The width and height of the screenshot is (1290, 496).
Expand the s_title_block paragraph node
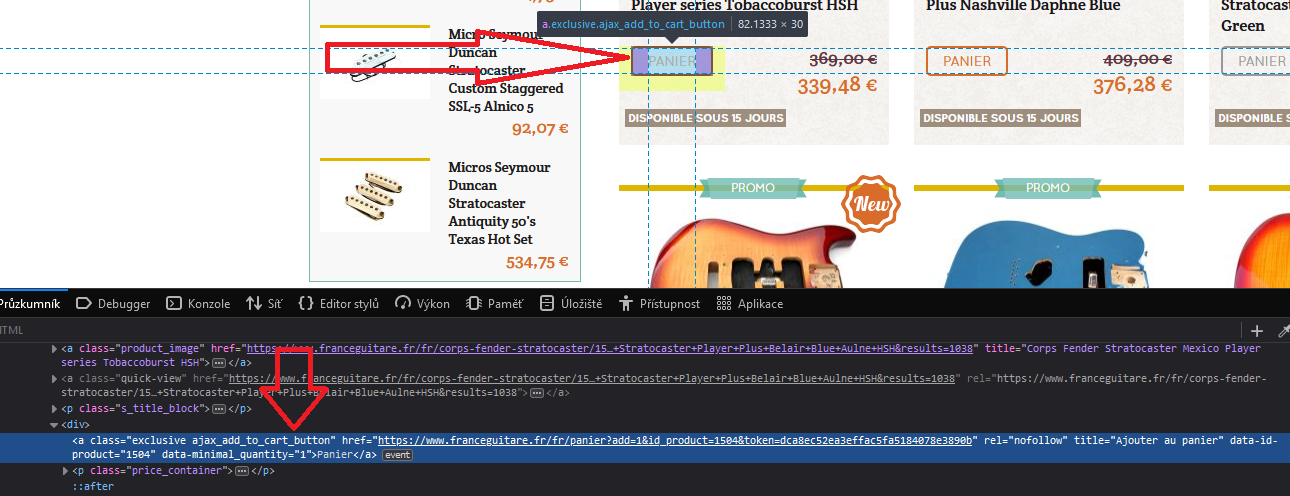coord(54,409)
